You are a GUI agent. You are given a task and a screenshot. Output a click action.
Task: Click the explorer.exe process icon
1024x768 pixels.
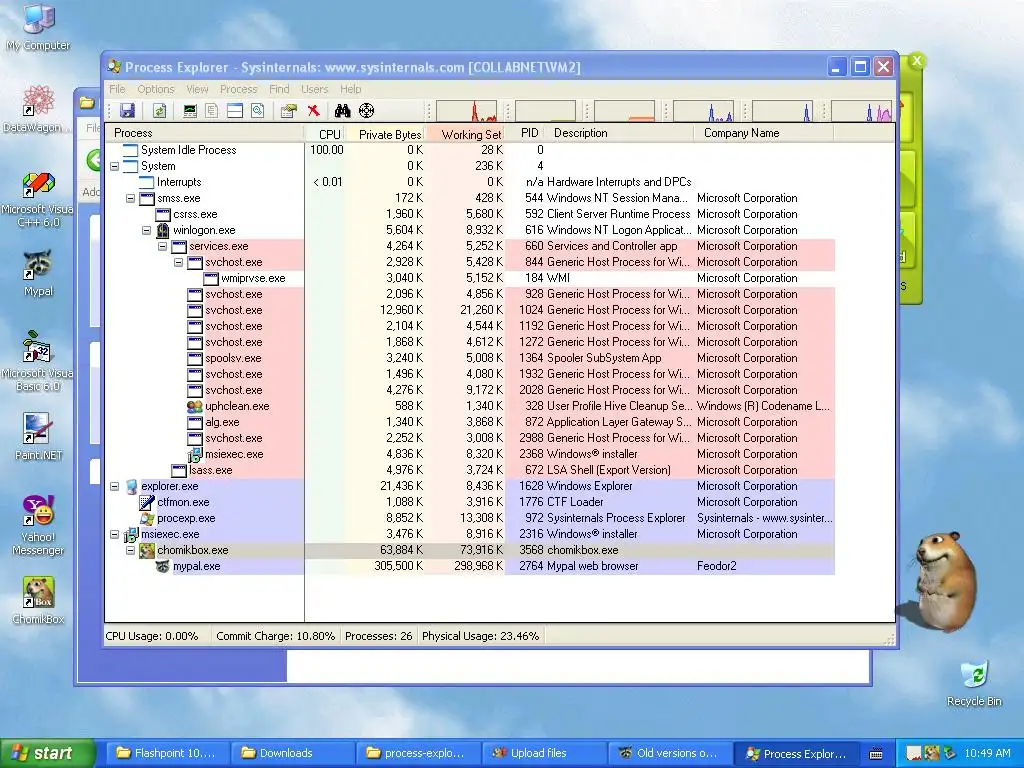131,487
